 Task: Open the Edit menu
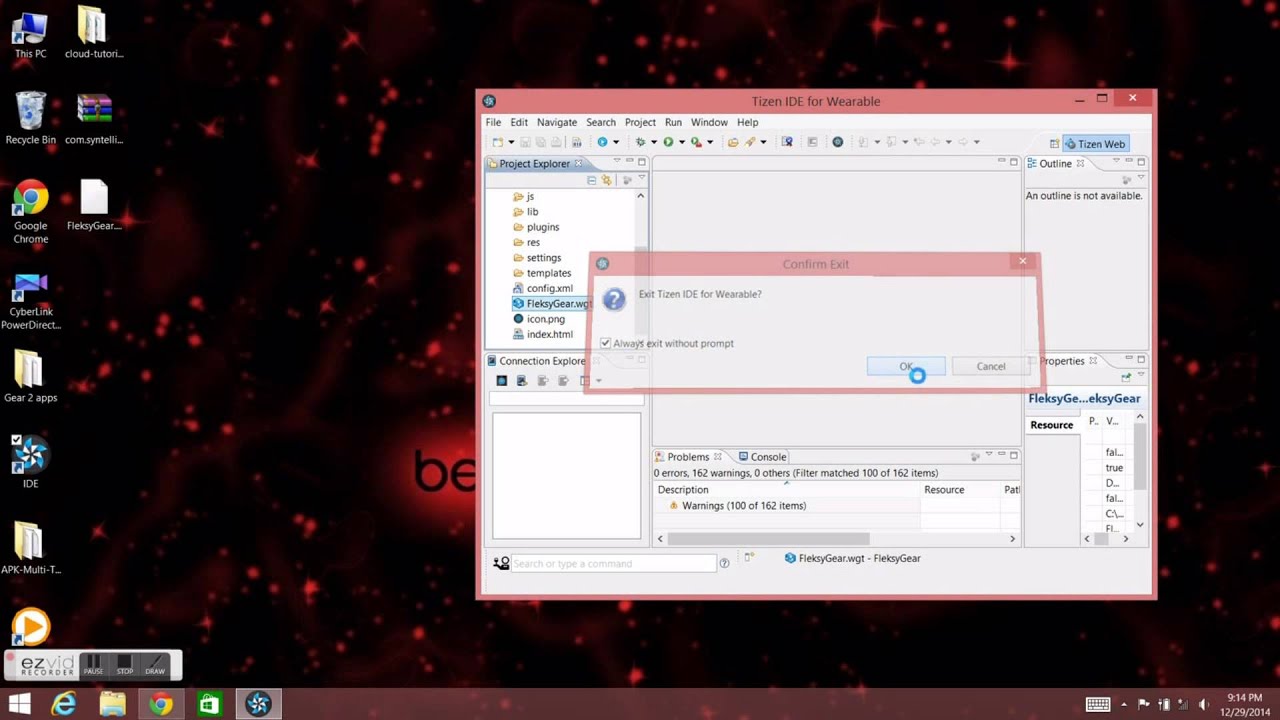pos(519,122)
